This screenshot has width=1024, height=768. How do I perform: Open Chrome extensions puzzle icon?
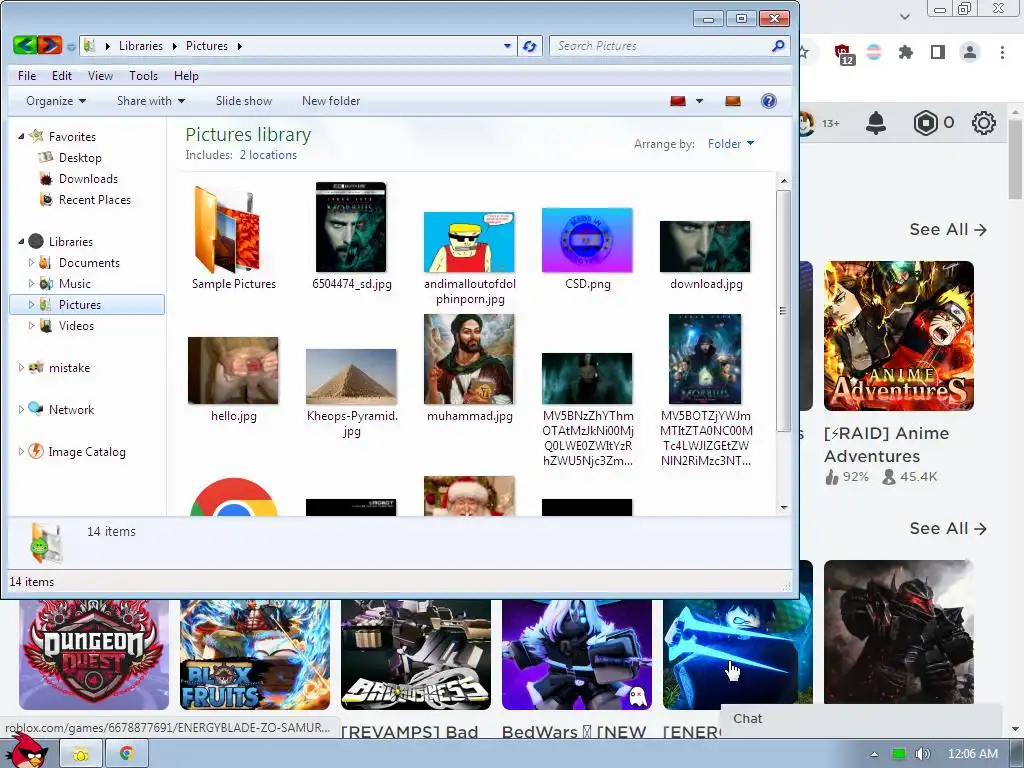(905, 52)
